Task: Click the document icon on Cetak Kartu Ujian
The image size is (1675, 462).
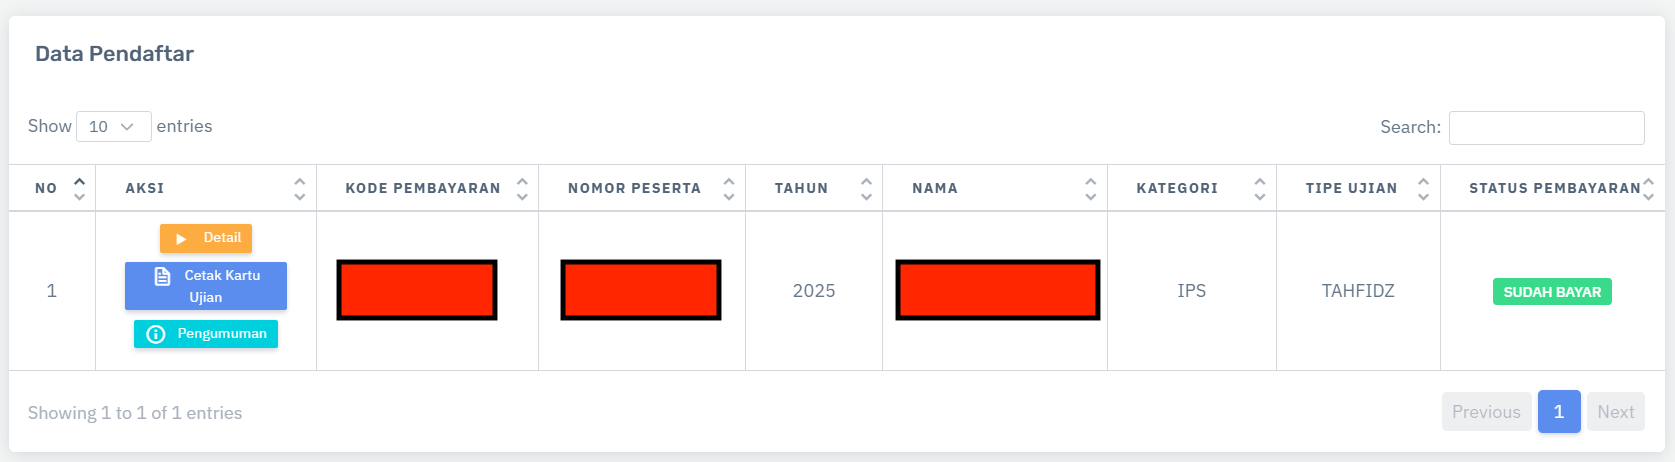Action: pyautogui.click(x=162, y=276)
